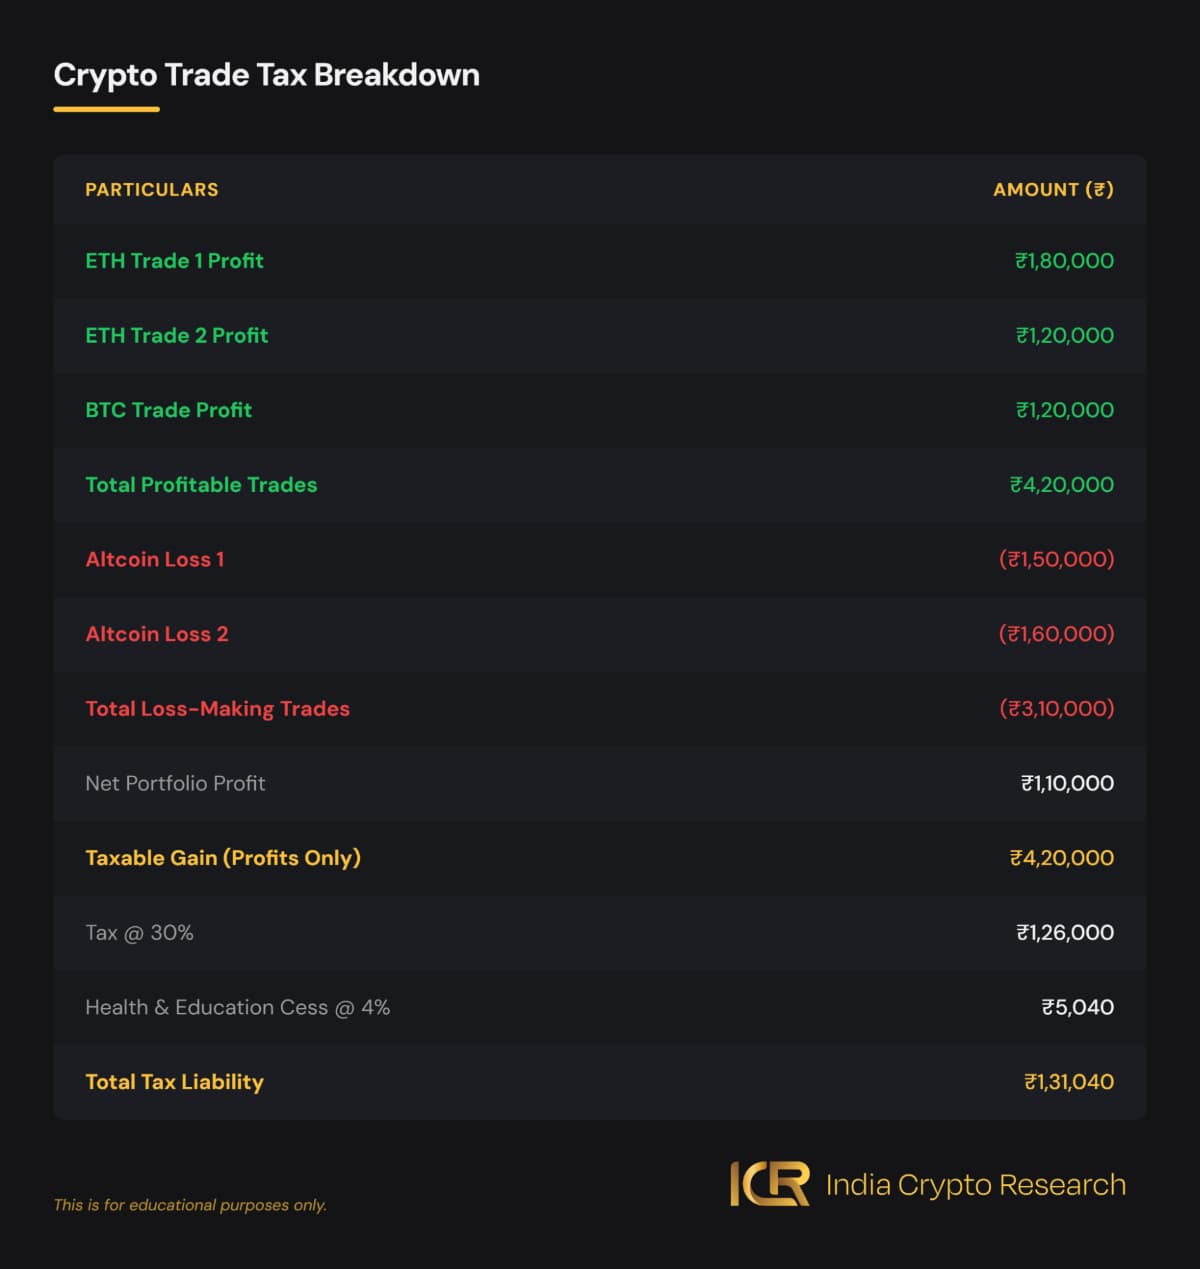
Task: Select the ETH Trade 1 Profit row label
Action: point(174,261)
